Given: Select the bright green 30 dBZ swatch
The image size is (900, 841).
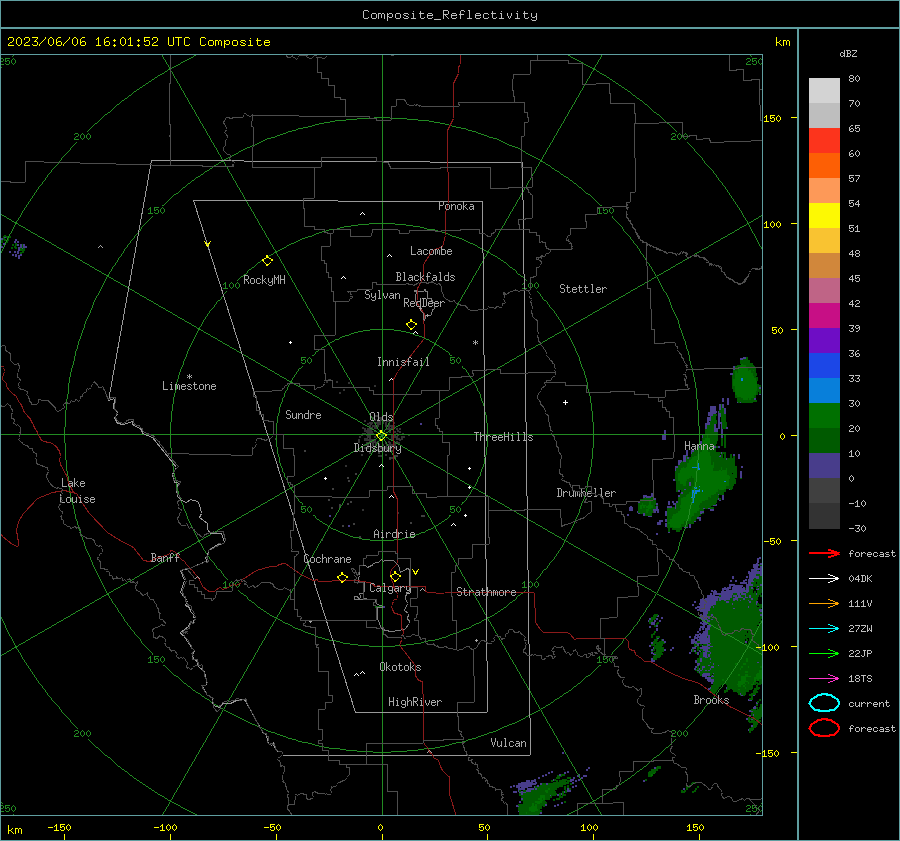Looking at the screenshot, I should tap(824, 415).
